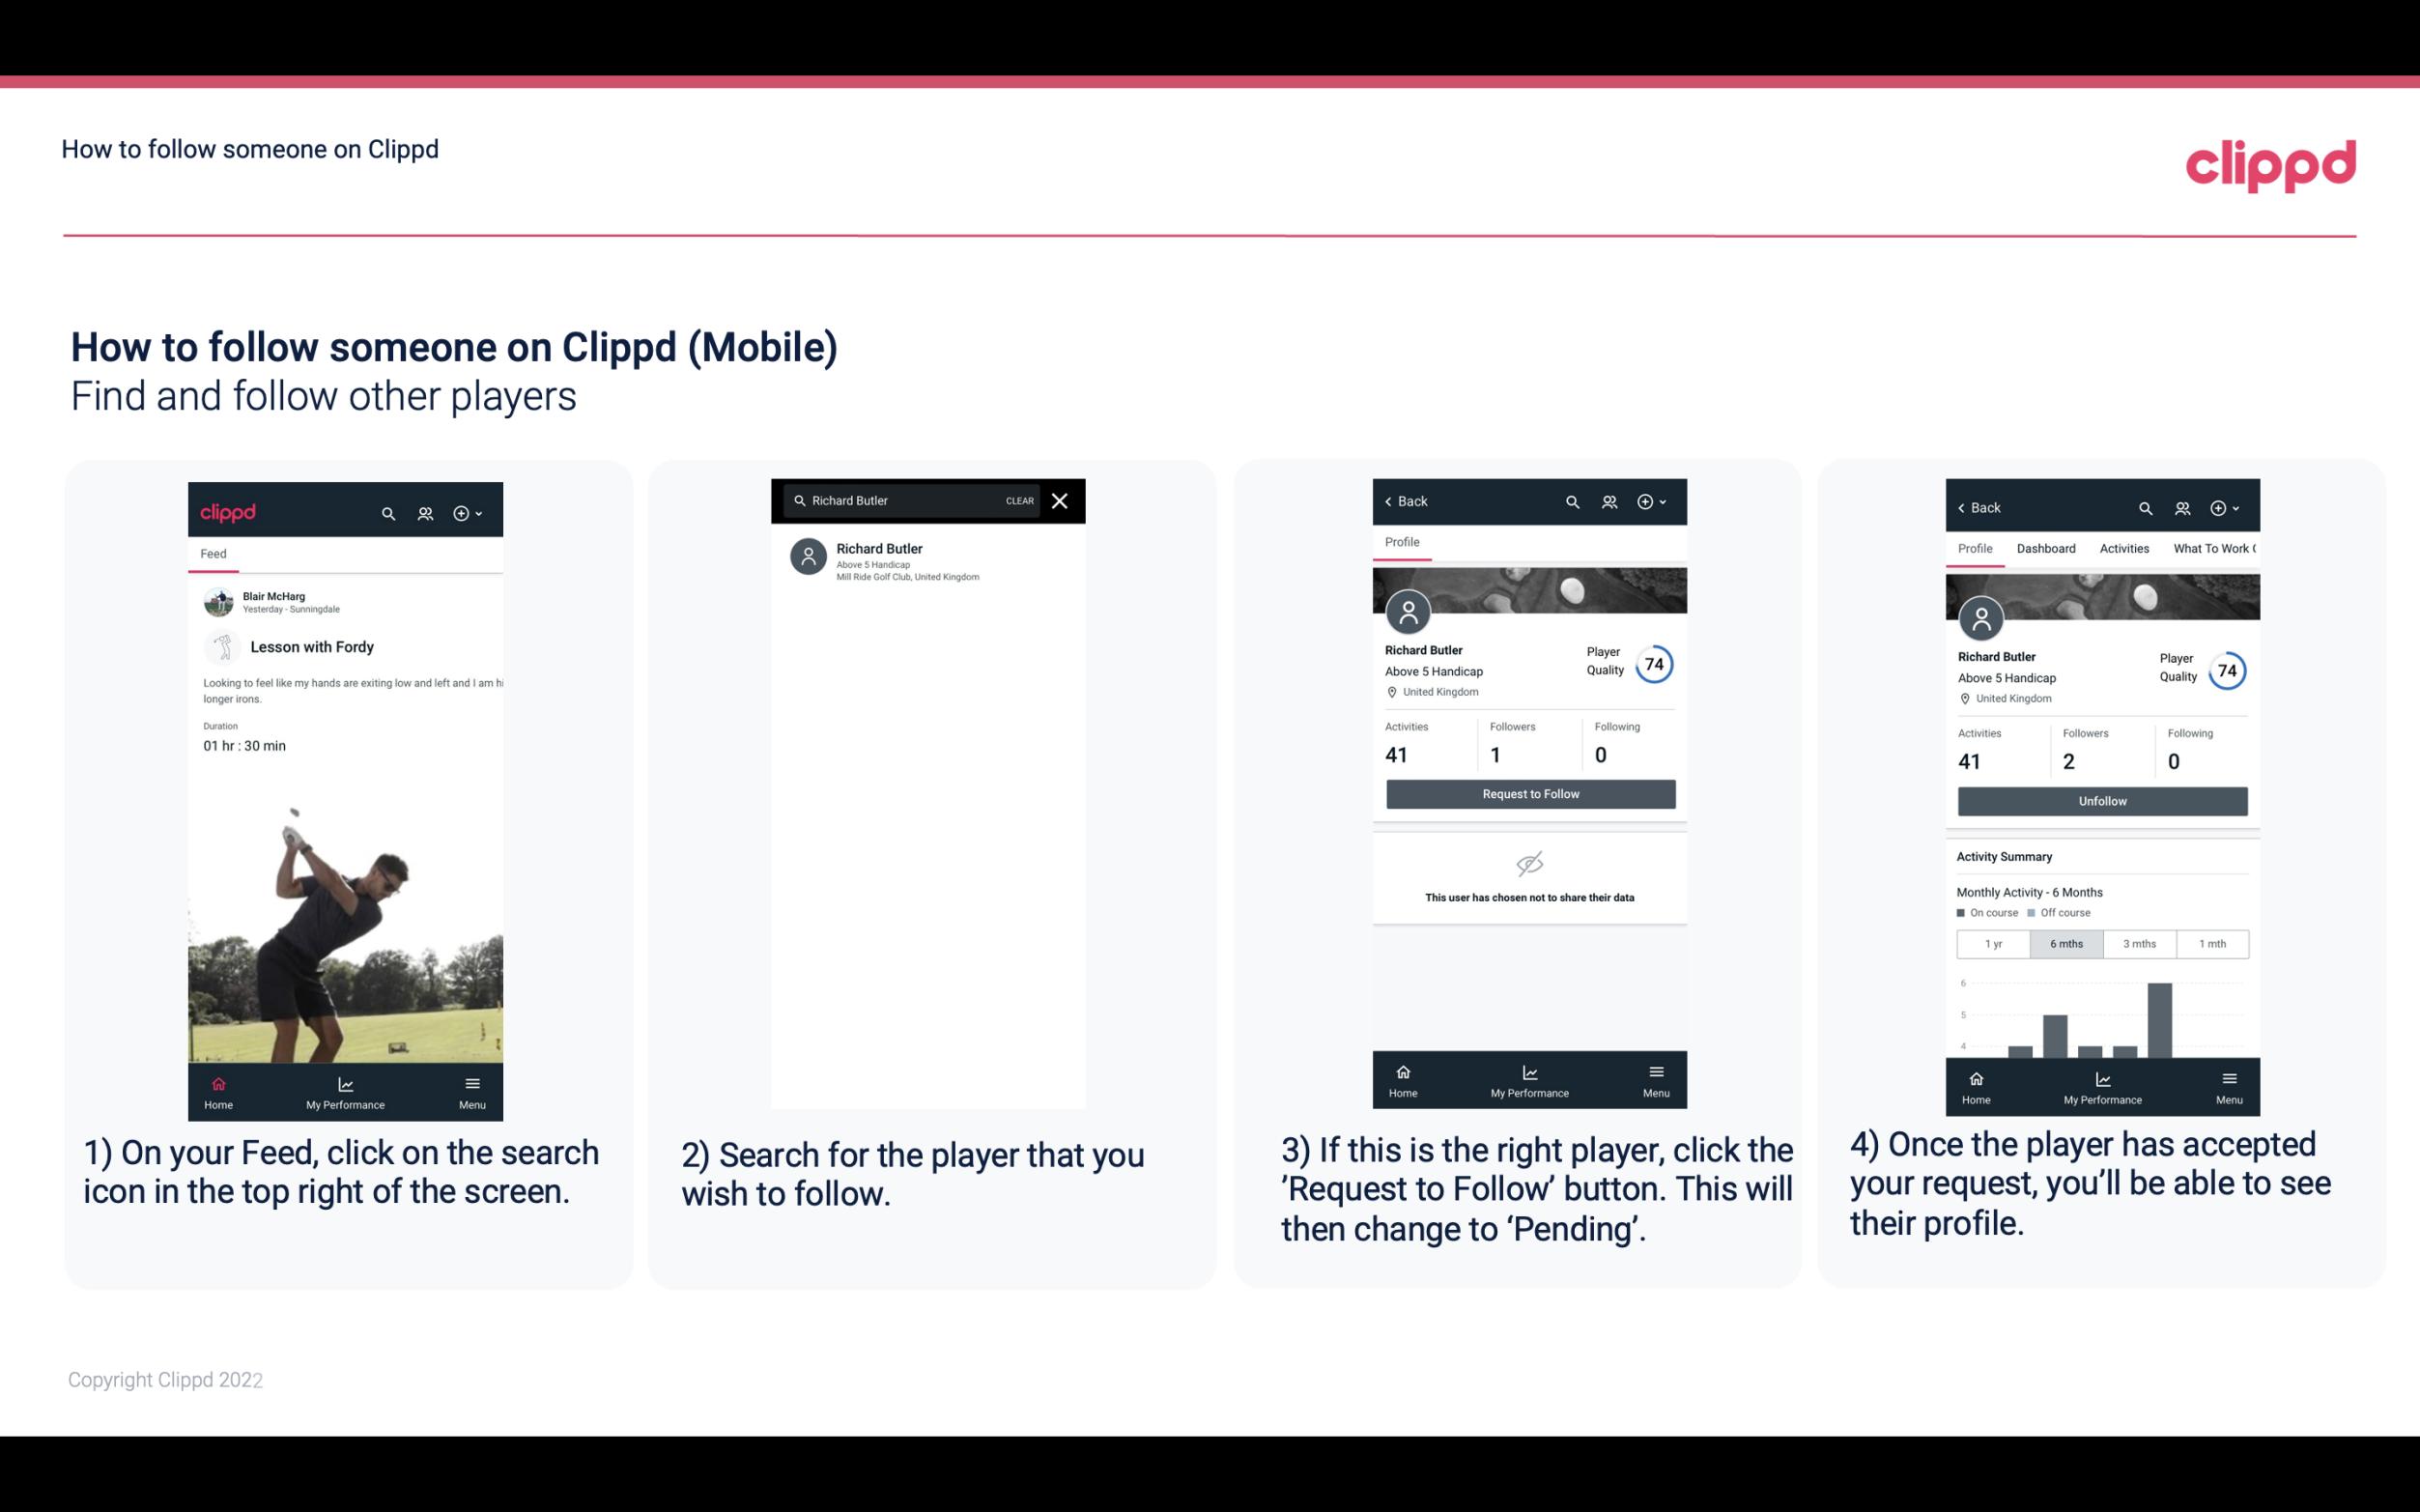Select the '1 y' activity filter option

(x=1992, y=942)
